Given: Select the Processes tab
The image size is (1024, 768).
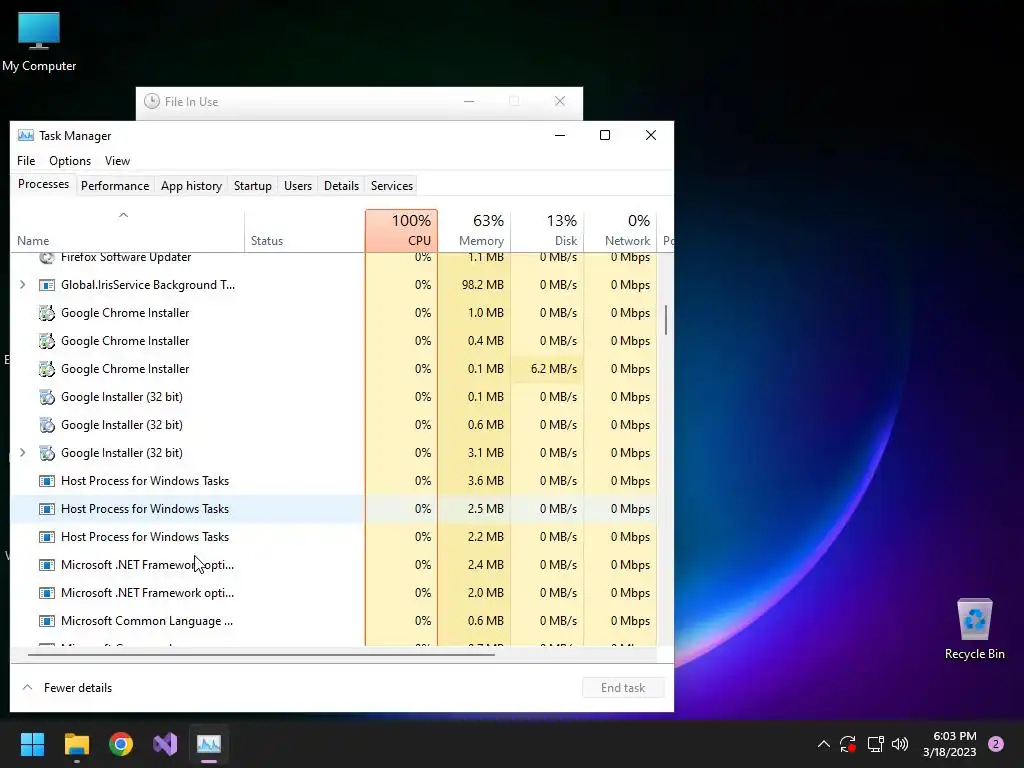Looking at the screenshot, I should [x=44, y=184].
